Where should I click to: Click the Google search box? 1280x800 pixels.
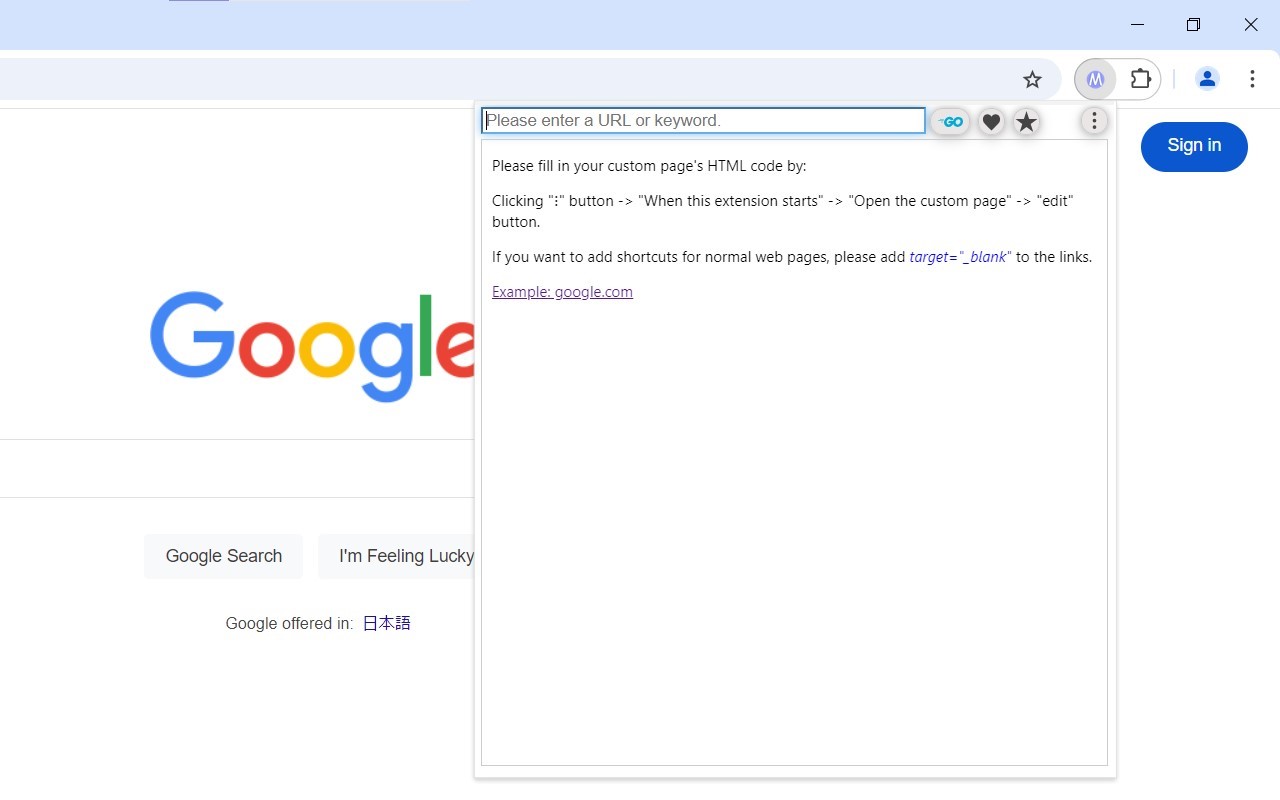coord(237,468)
